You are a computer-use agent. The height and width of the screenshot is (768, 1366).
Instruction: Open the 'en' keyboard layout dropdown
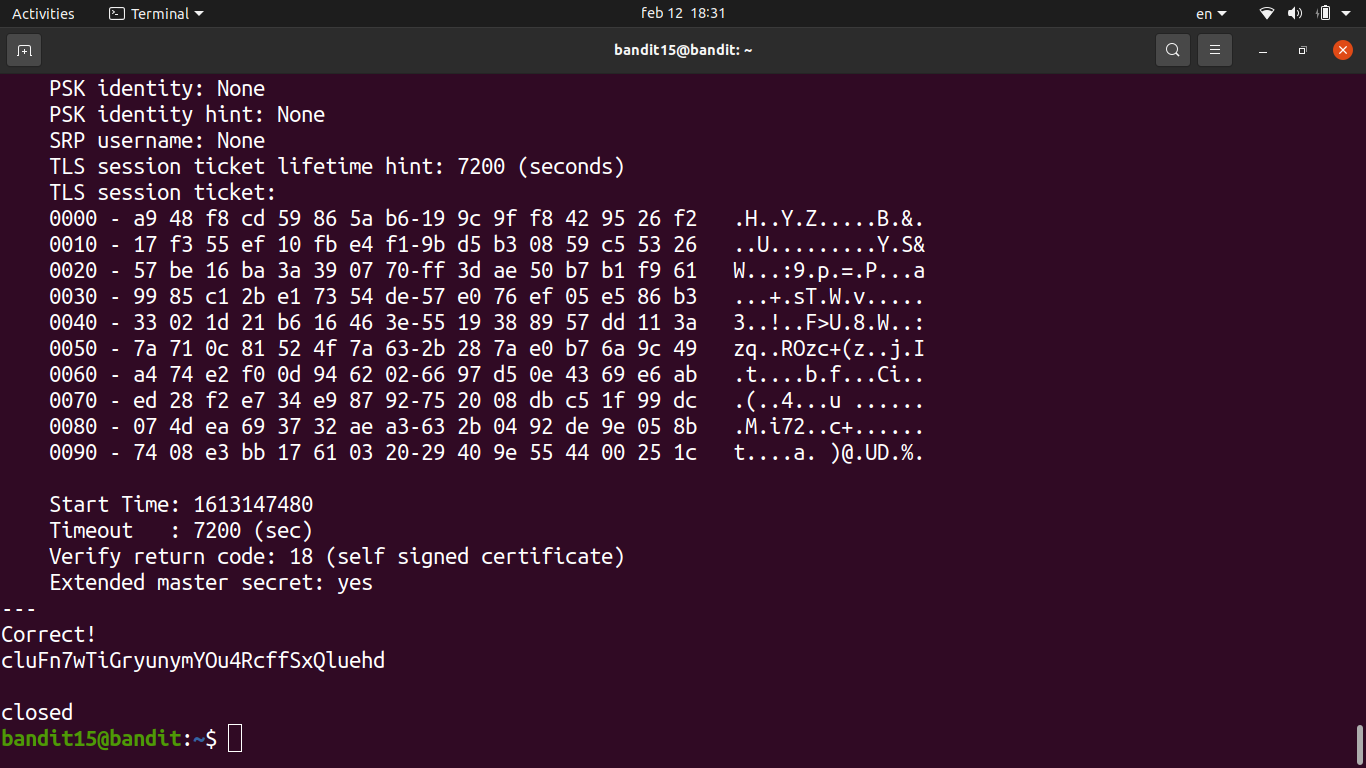pos(1211,14)
